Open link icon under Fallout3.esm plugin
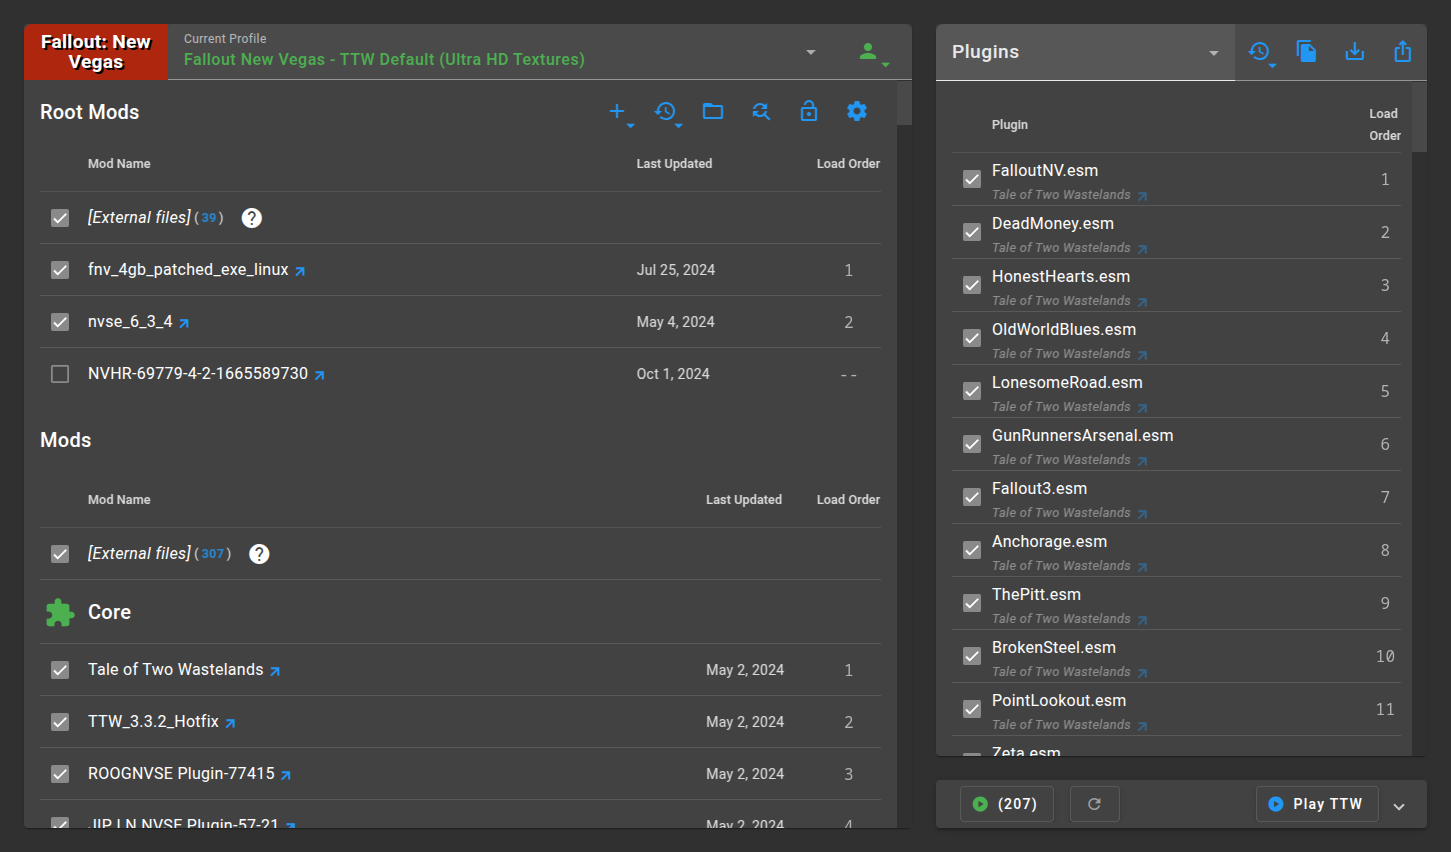The height and width of the screenshot is (852, 1451). pyautogui.click(x=1142, y=514)
